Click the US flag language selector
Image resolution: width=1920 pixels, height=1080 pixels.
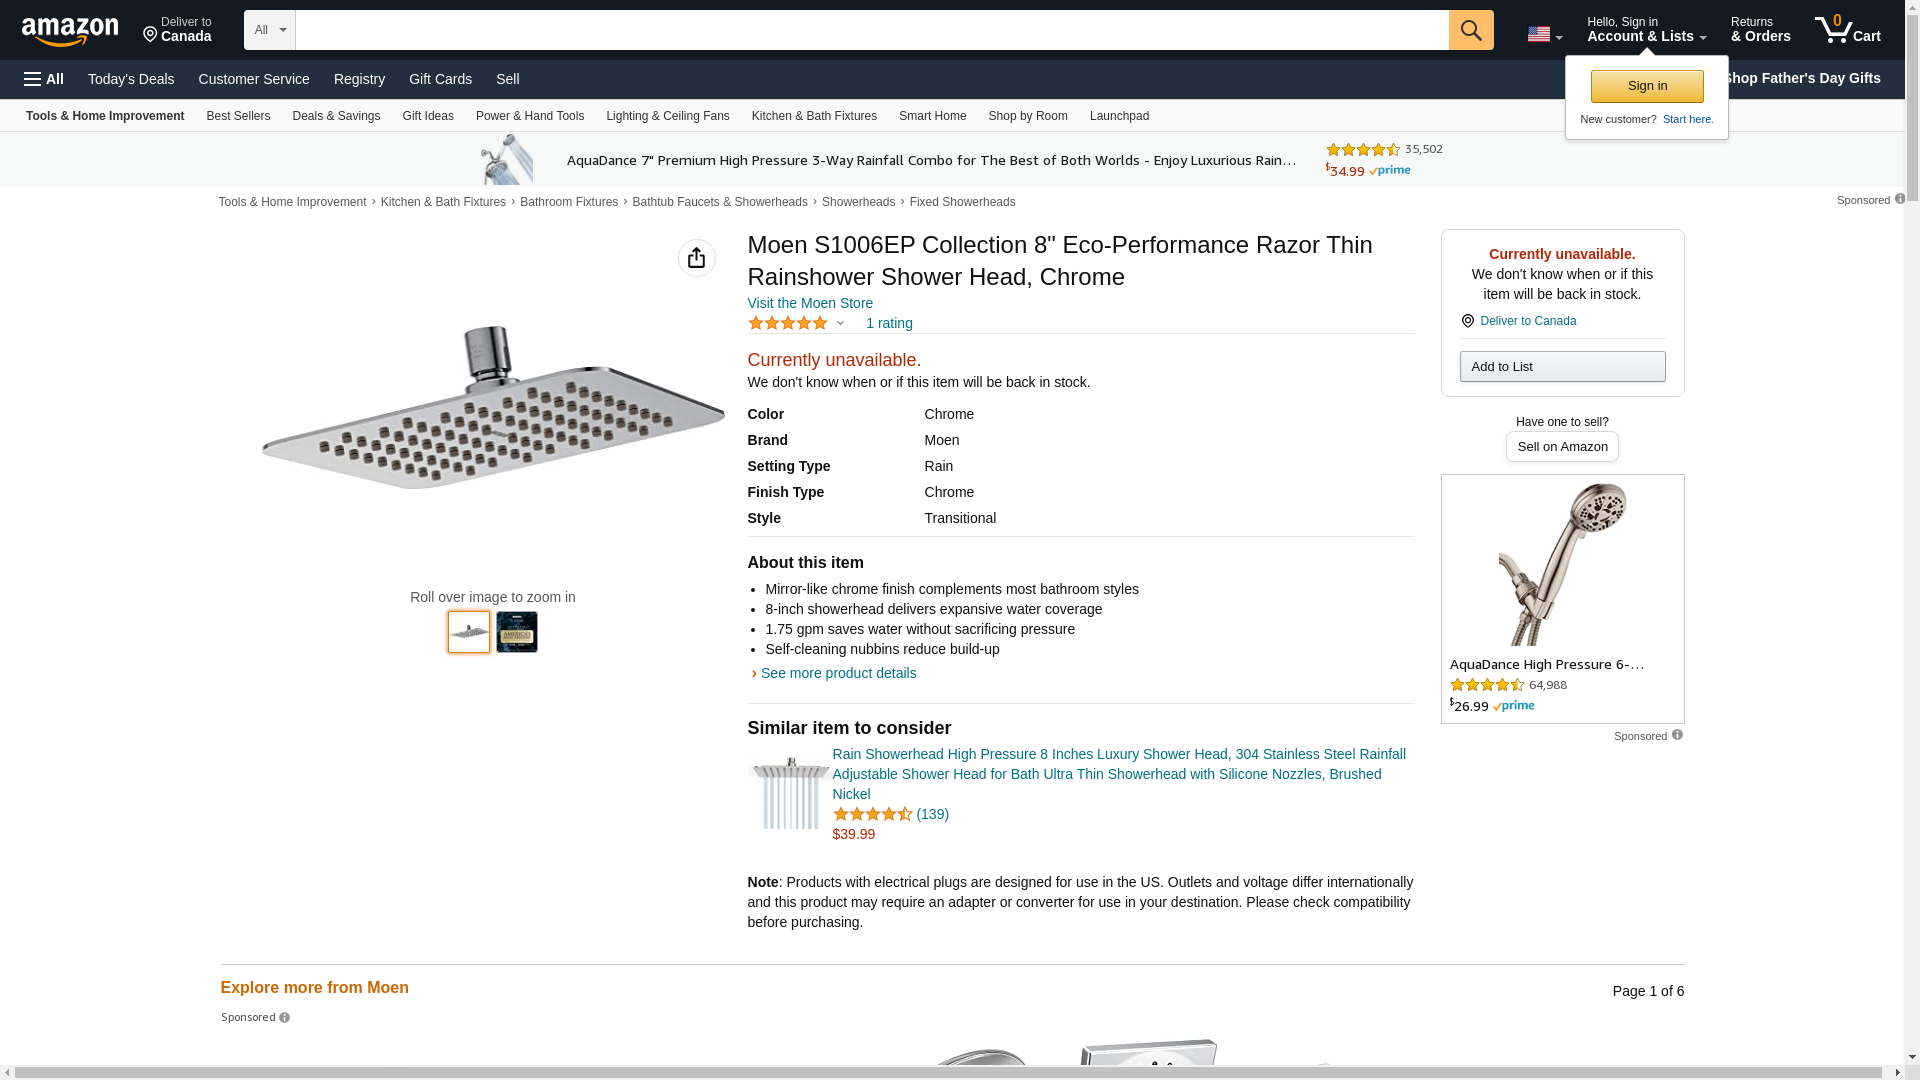1543,35
